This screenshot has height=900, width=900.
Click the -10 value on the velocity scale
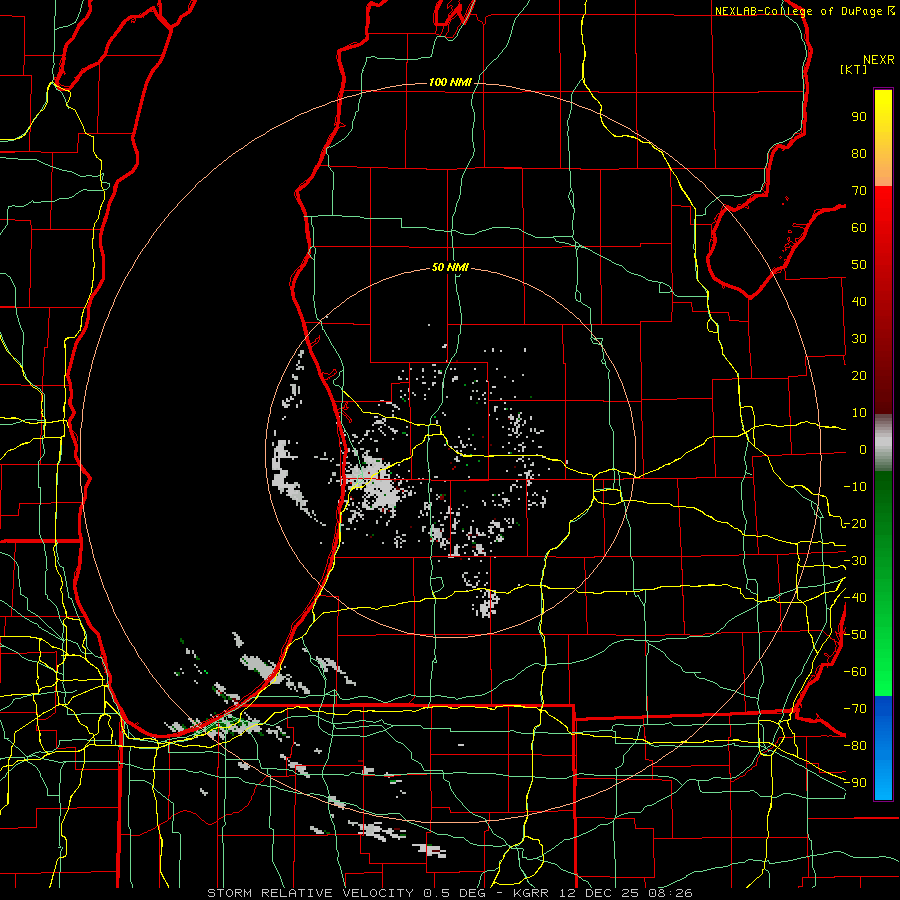pos(855,487)
